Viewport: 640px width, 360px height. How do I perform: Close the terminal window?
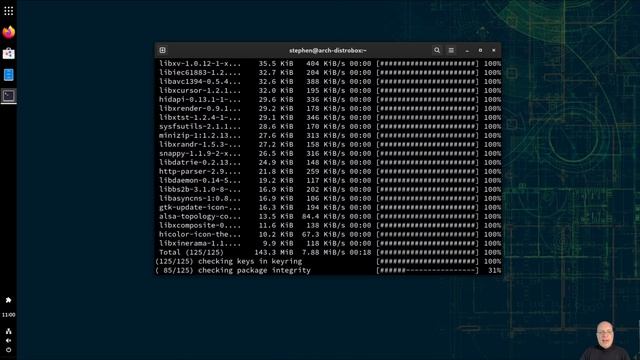pyautogui.click(x=493, y=50)
